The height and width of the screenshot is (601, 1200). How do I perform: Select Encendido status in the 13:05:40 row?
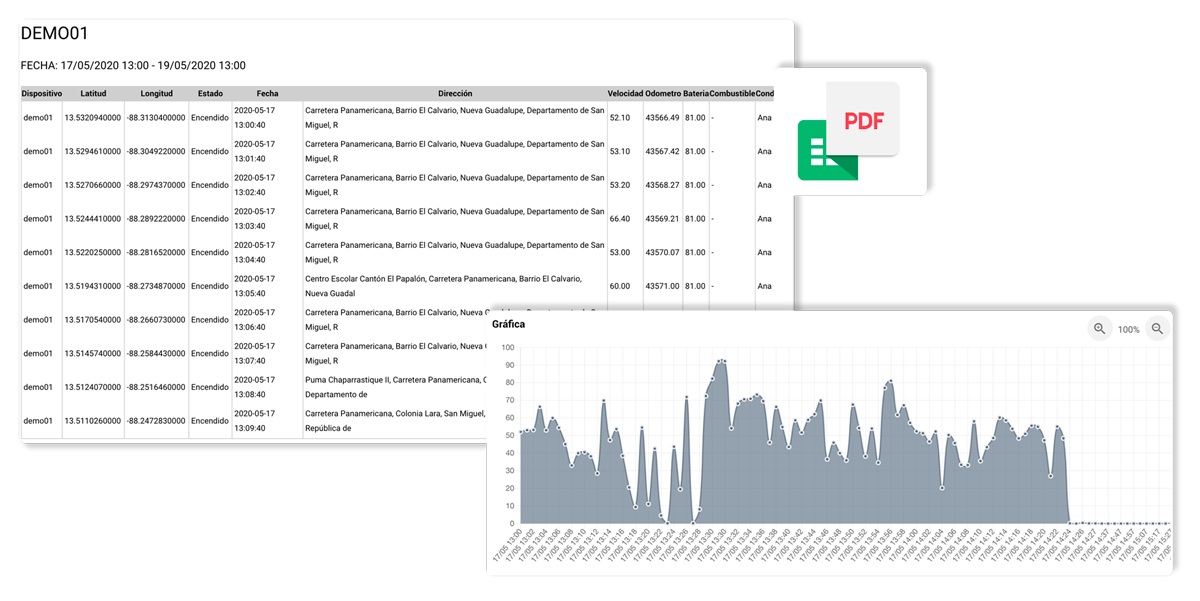(x=210, y=286)
